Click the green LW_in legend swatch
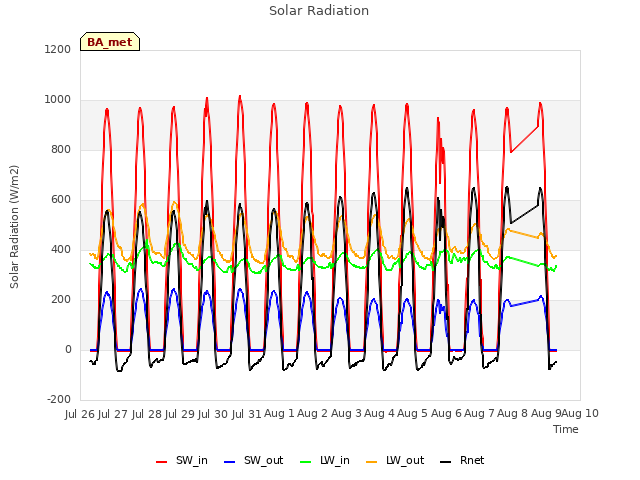640x480 pixels. [x=306, y=462]
